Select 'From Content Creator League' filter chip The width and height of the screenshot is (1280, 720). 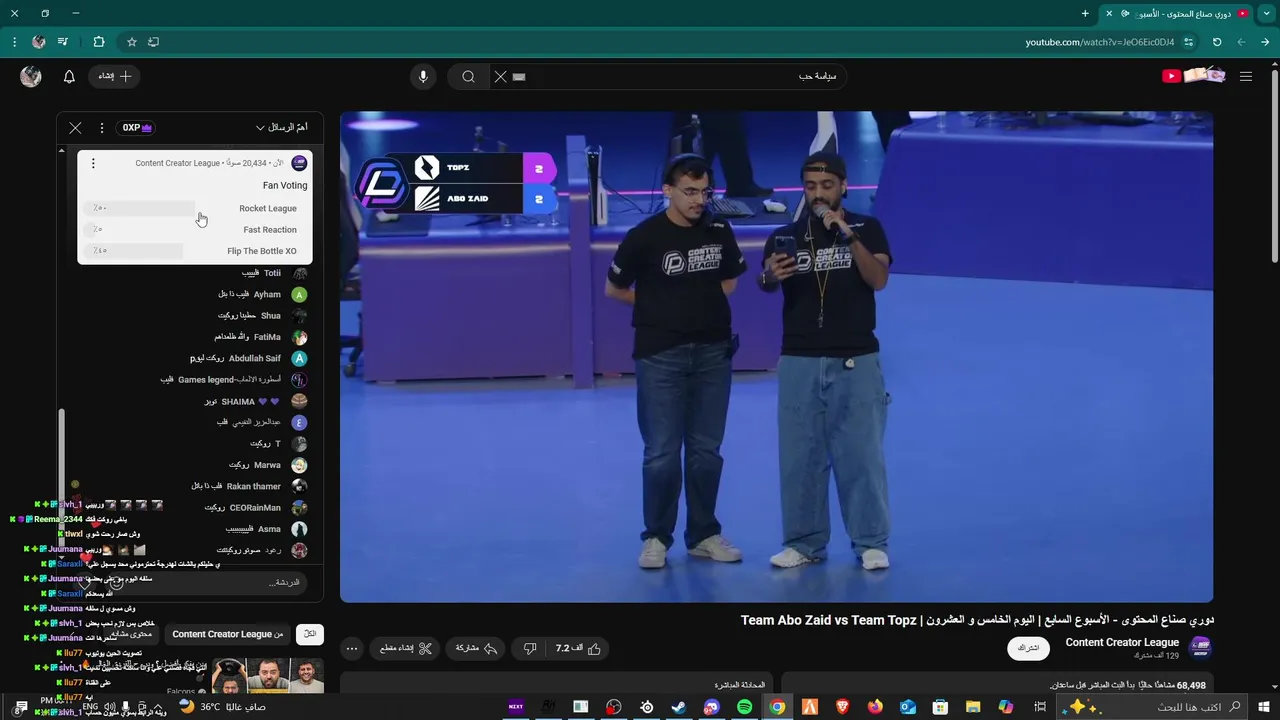pyautogui.click(x=227, y=634)
